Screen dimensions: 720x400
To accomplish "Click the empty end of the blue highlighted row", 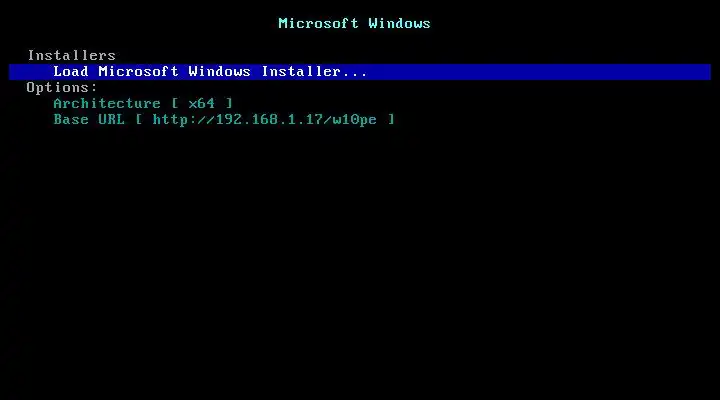I will pyautogui.click(x=539, y=72).
